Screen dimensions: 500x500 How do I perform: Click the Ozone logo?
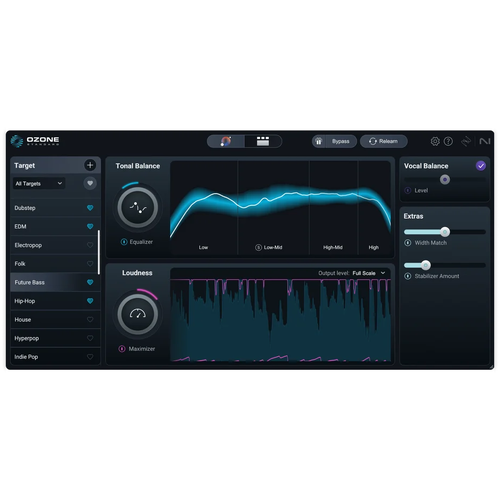(35, 141)
